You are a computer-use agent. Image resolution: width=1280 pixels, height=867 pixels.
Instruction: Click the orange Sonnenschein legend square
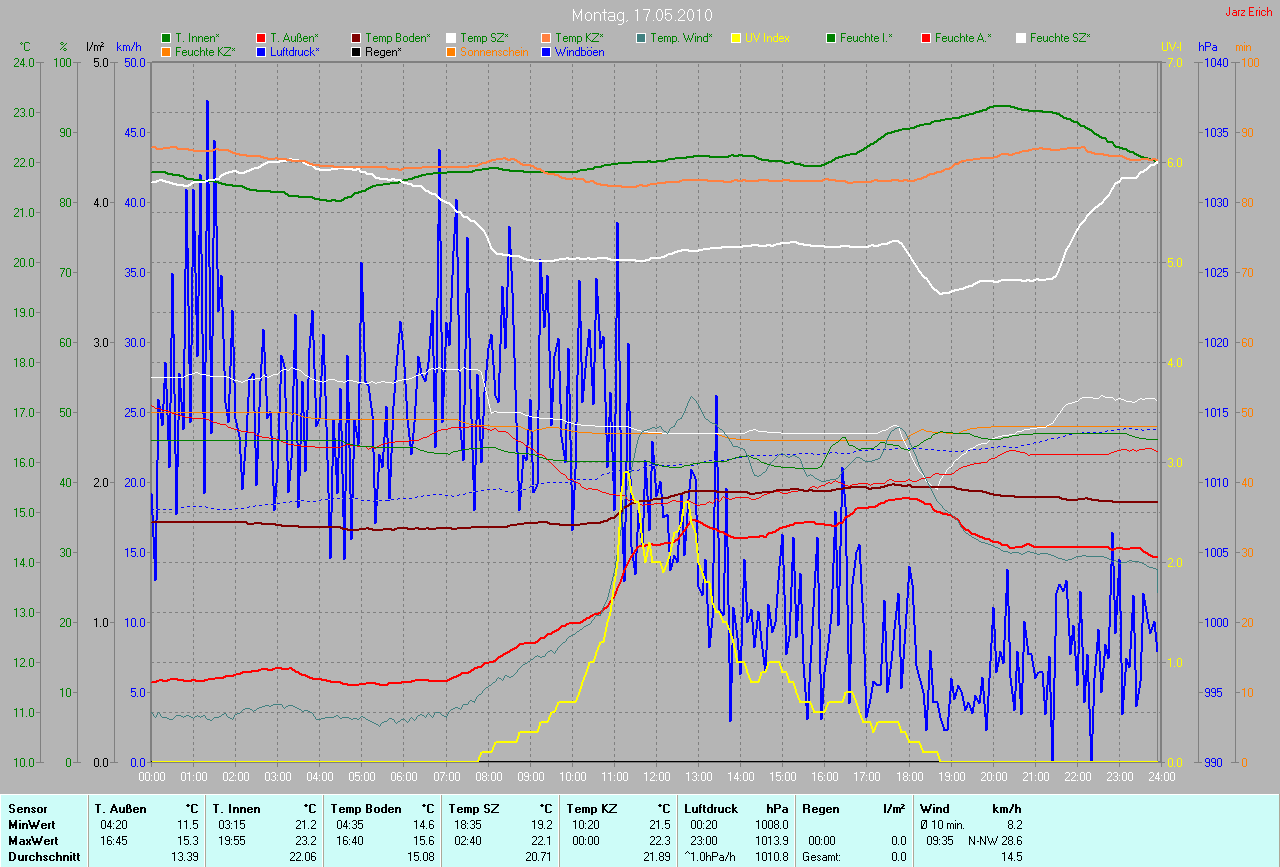coord(451,51)
